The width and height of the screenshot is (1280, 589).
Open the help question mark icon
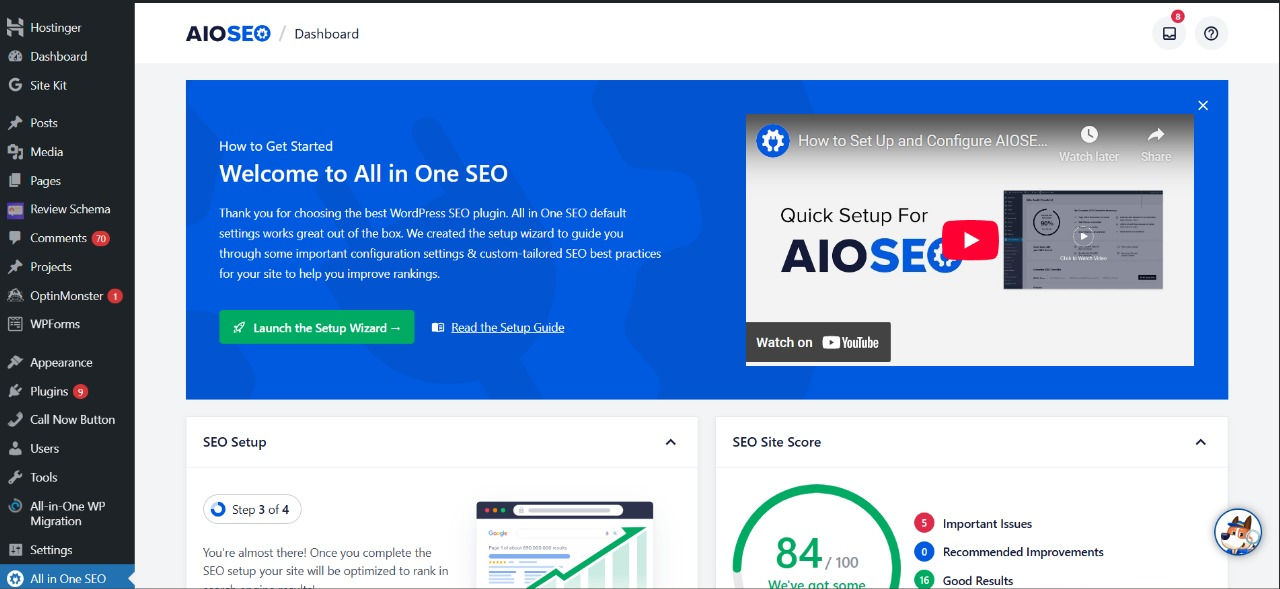(x=1211, y=33)
